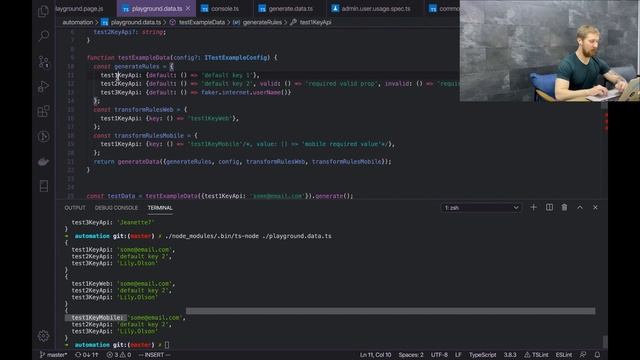Kill the terminal with trash icon
Image resolution: width=640 pixels, height=360 pixels.
pos(564,208)
